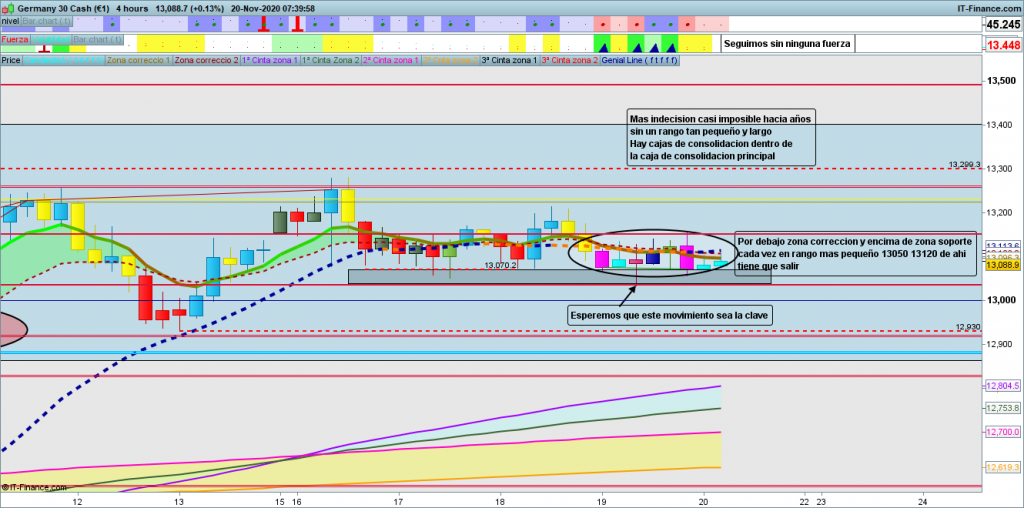1024x508 pixels.
Task: Click the candlestick chart icon beside Germany 30 Cash
Action: 9,7
